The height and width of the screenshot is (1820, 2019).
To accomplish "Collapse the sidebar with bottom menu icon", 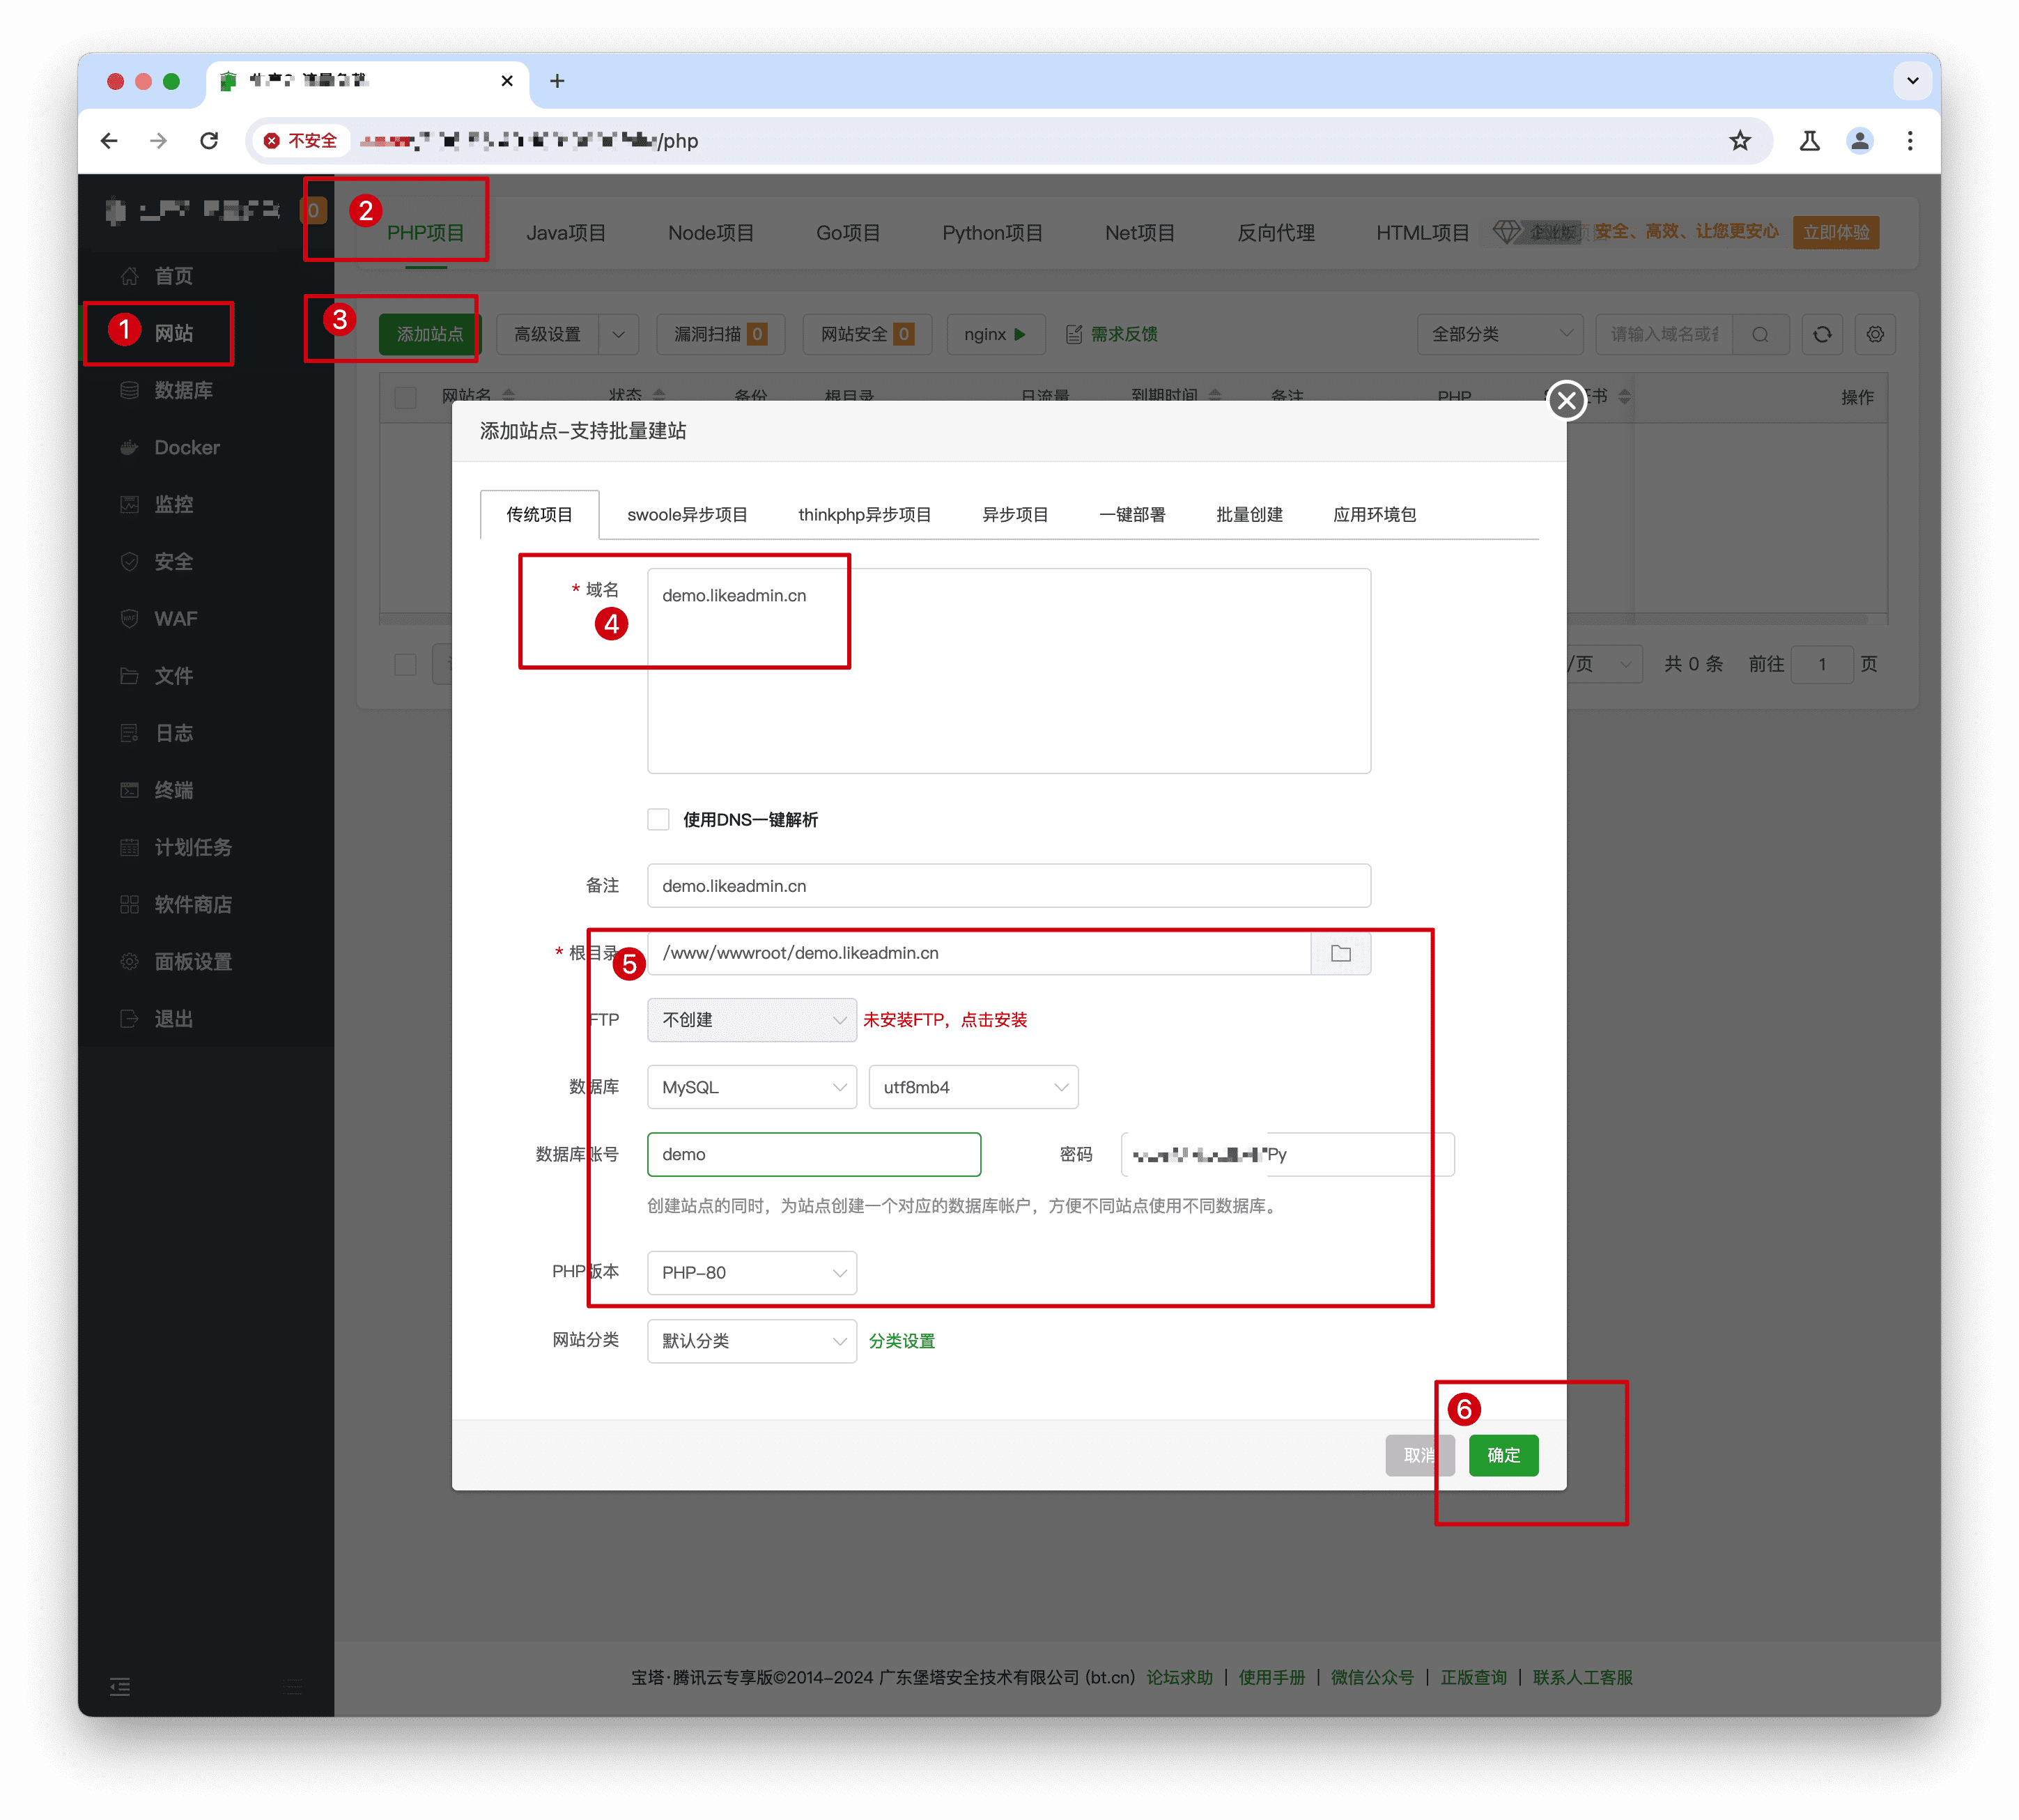I will point(120,1687).
